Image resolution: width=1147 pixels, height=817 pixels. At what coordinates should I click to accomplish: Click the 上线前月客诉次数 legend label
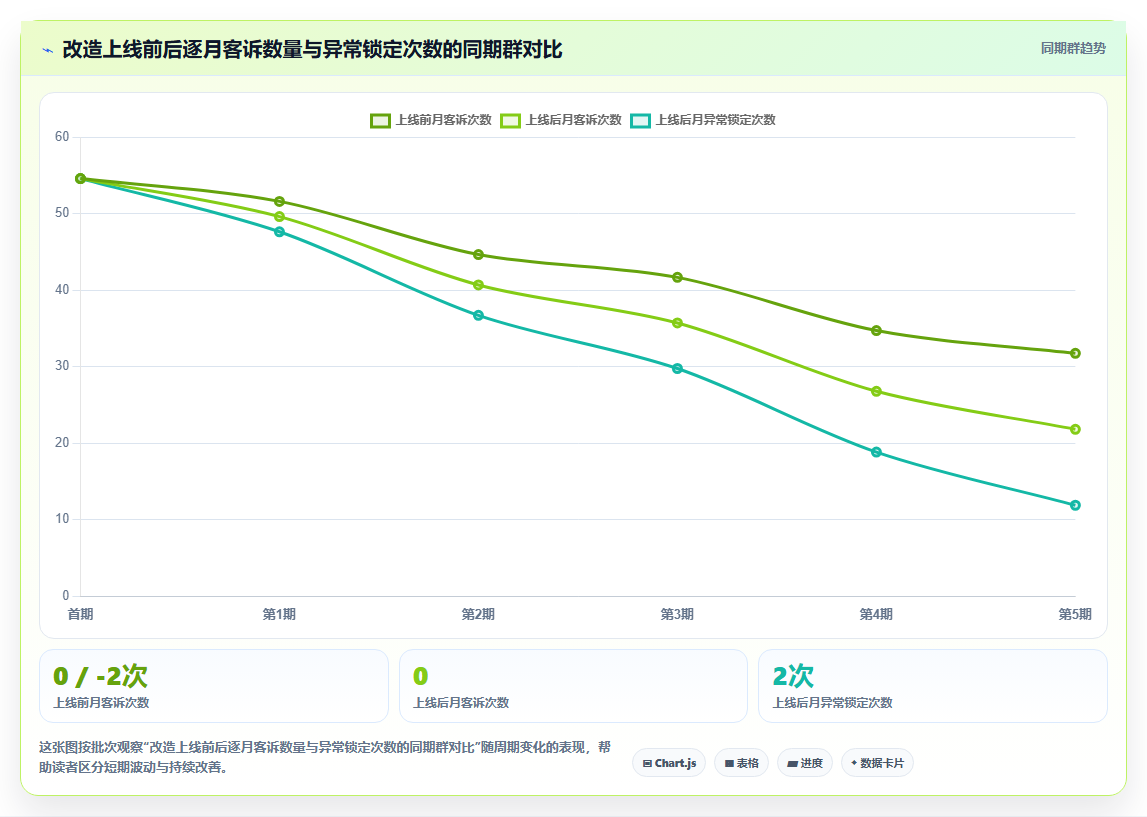click(x=443, y=120)
